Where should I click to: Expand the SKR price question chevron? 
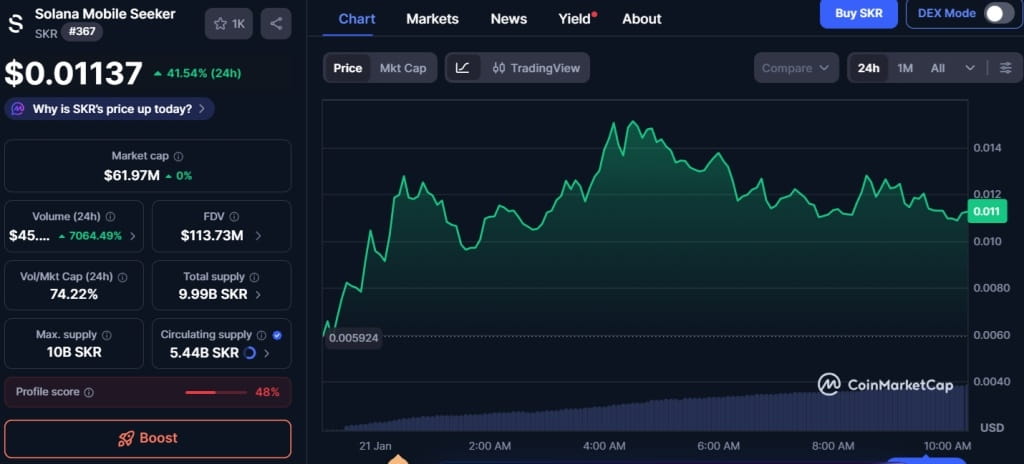202,109
